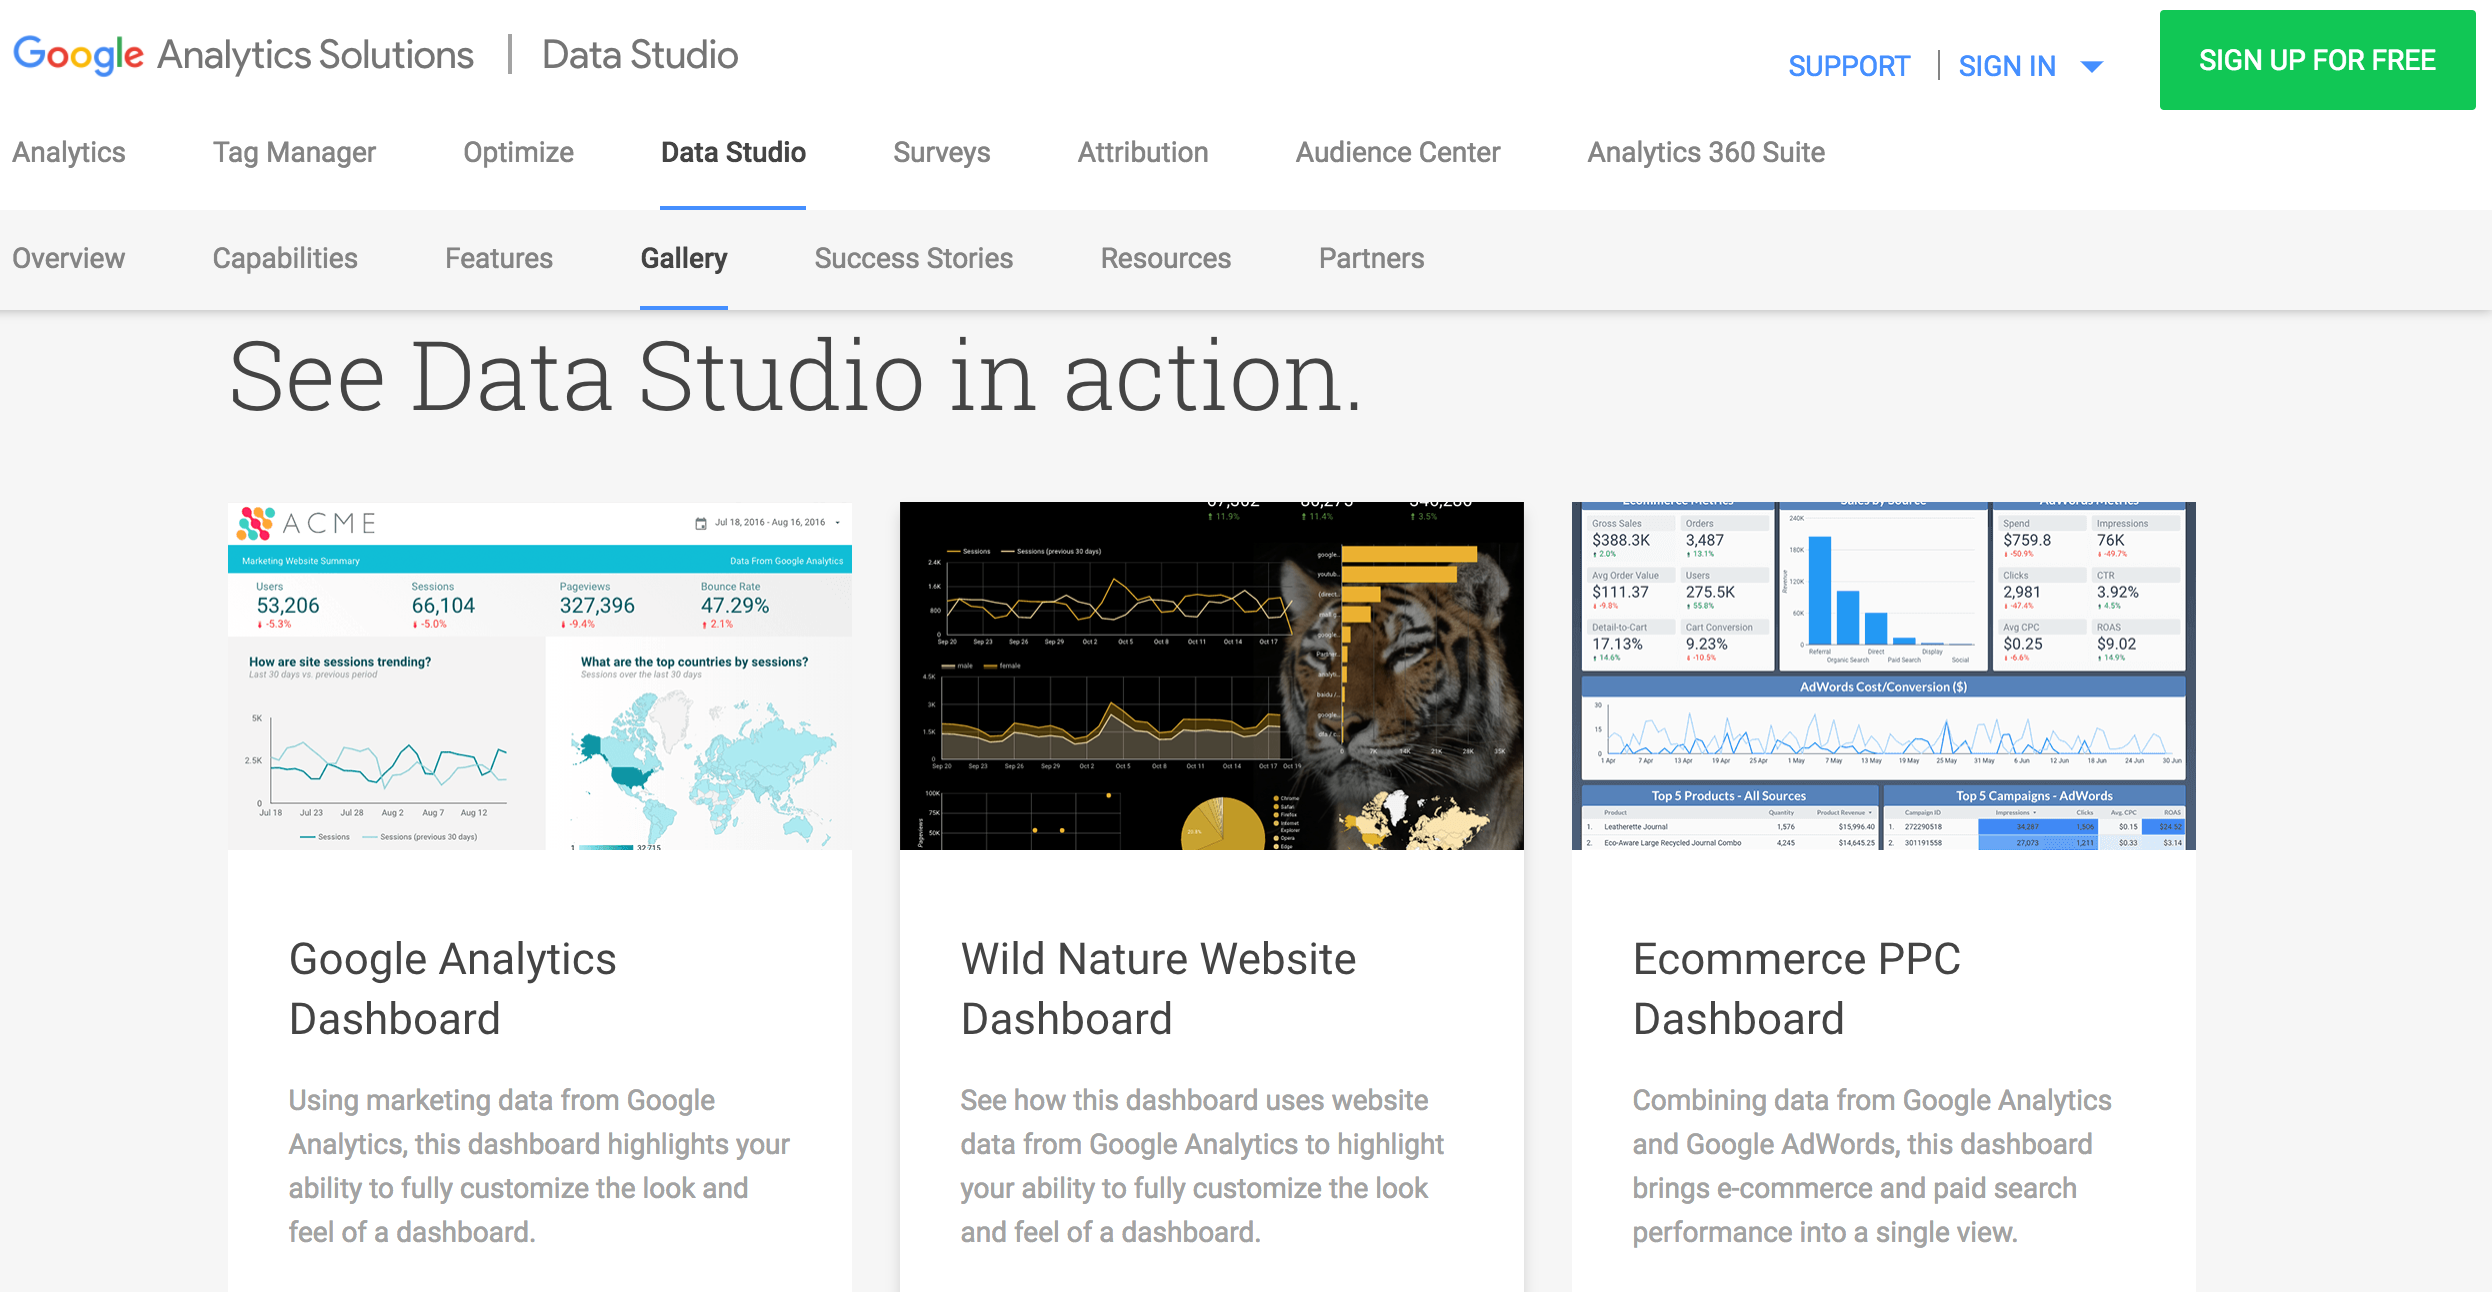Select the Surveys tab
The height and width of the screenshot is (1292, 2492).
pos(941,152)
